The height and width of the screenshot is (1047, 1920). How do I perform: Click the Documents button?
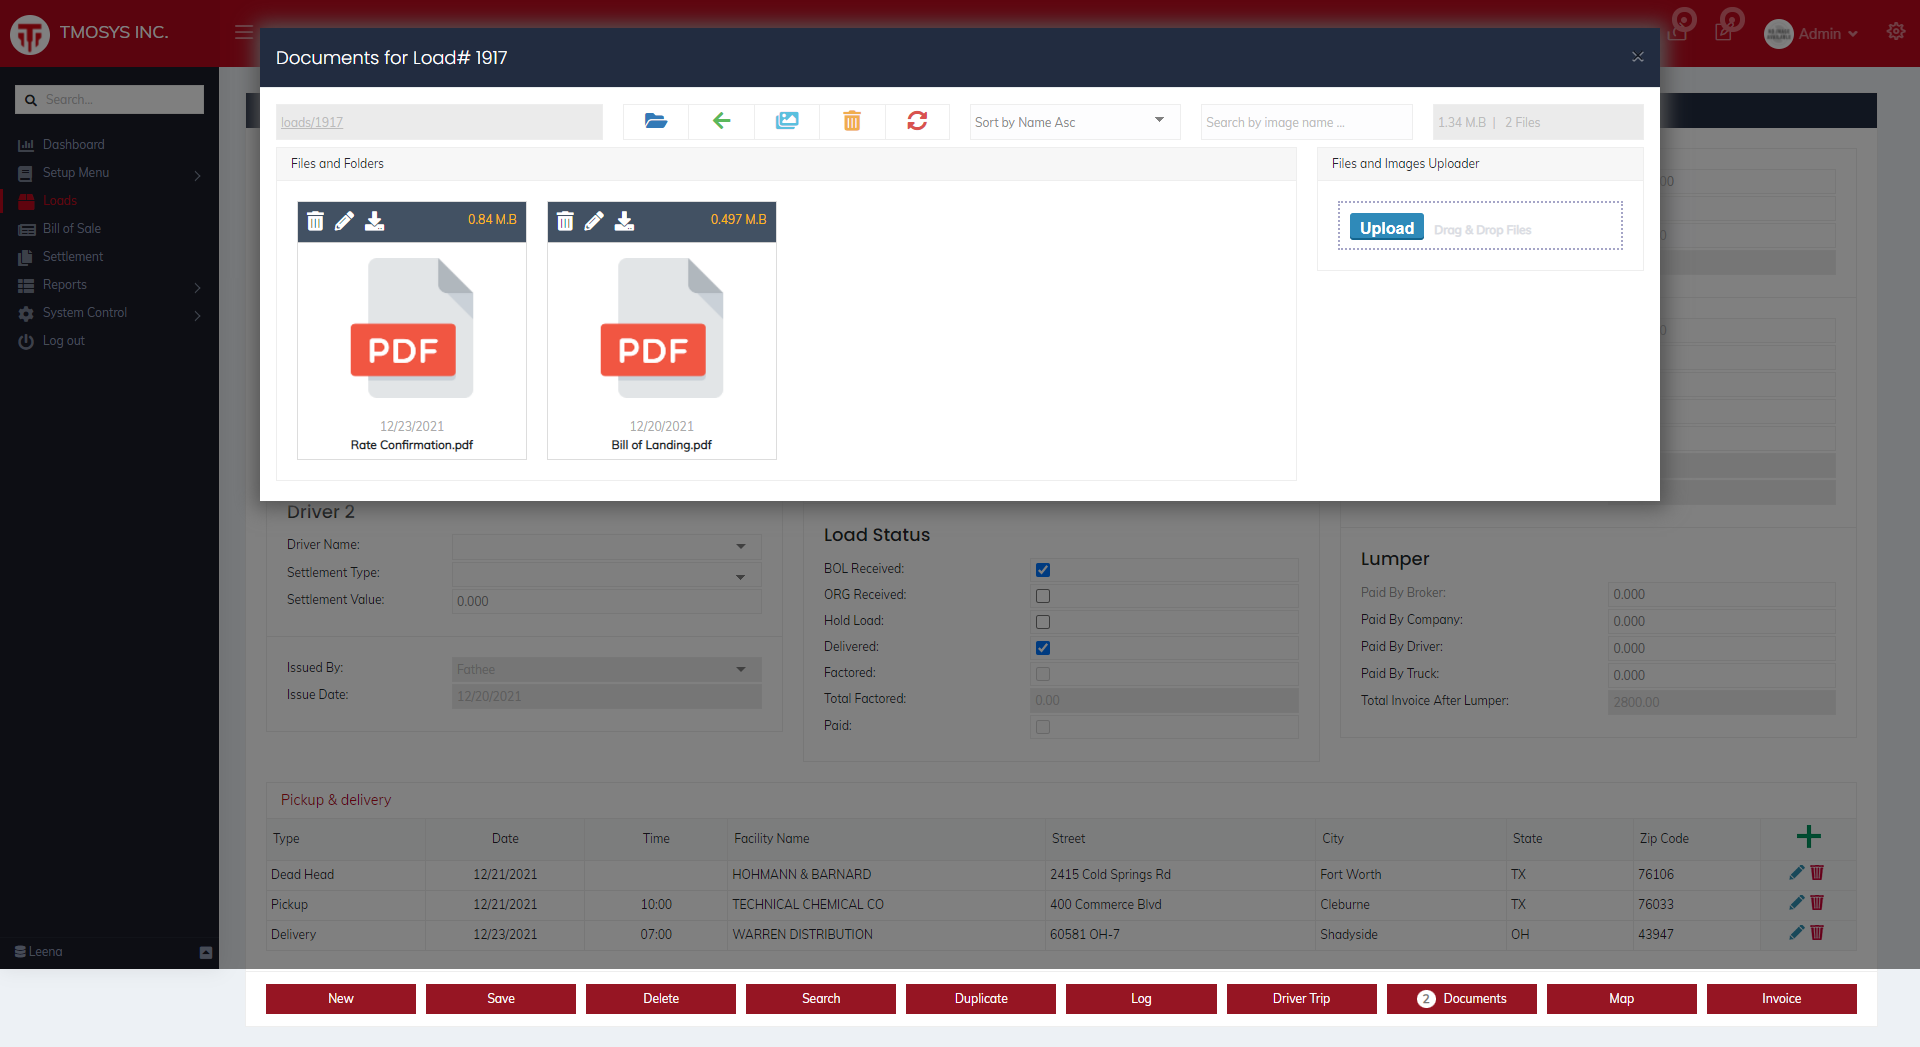tap(1461, 998)
